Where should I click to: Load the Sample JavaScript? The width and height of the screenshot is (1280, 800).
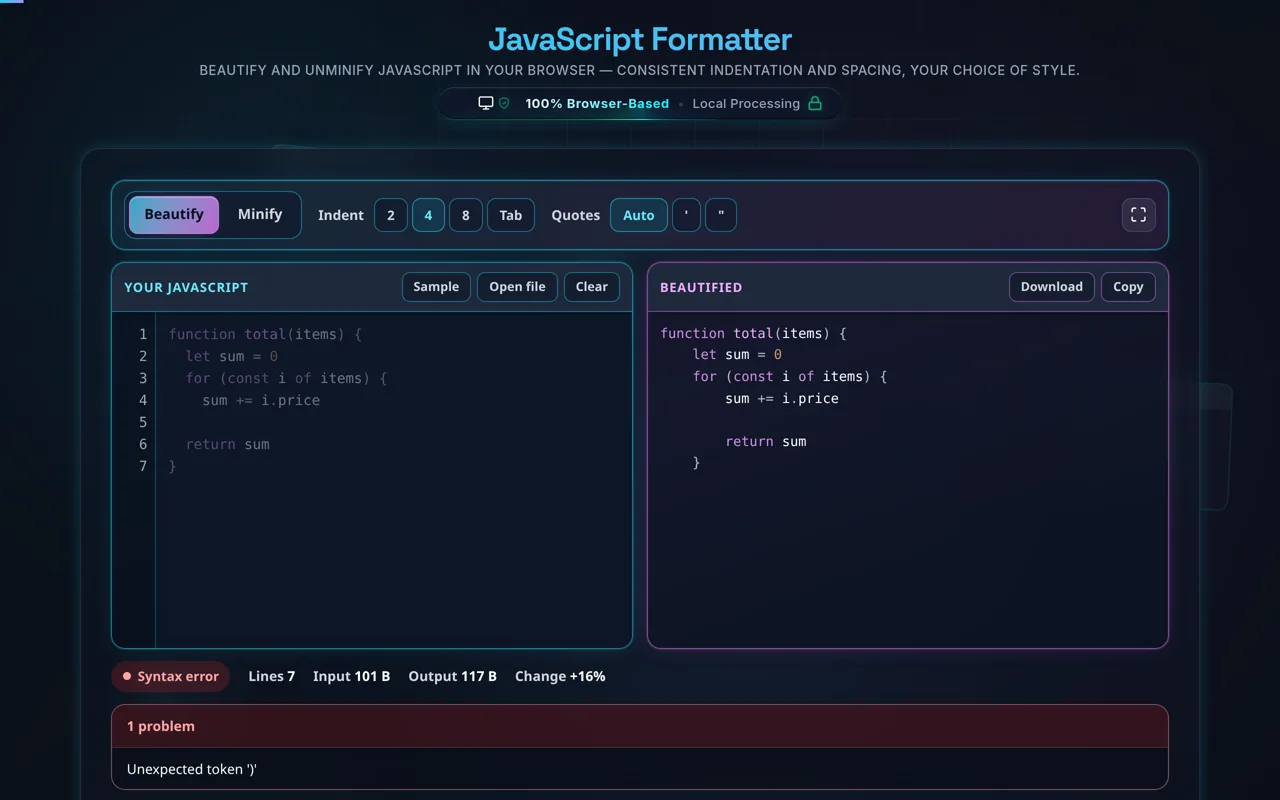(x=436, y=287)
